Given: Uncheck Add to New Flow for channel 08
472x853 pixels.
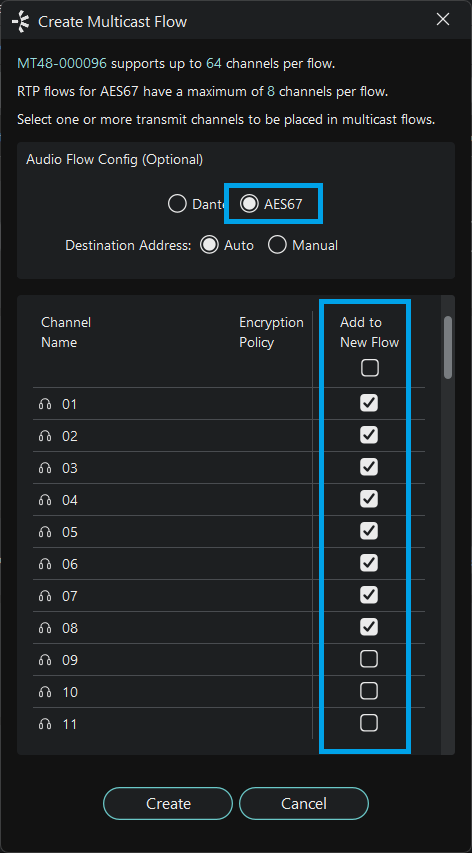Looking at the screenshot, I should [x=369, y=627].
